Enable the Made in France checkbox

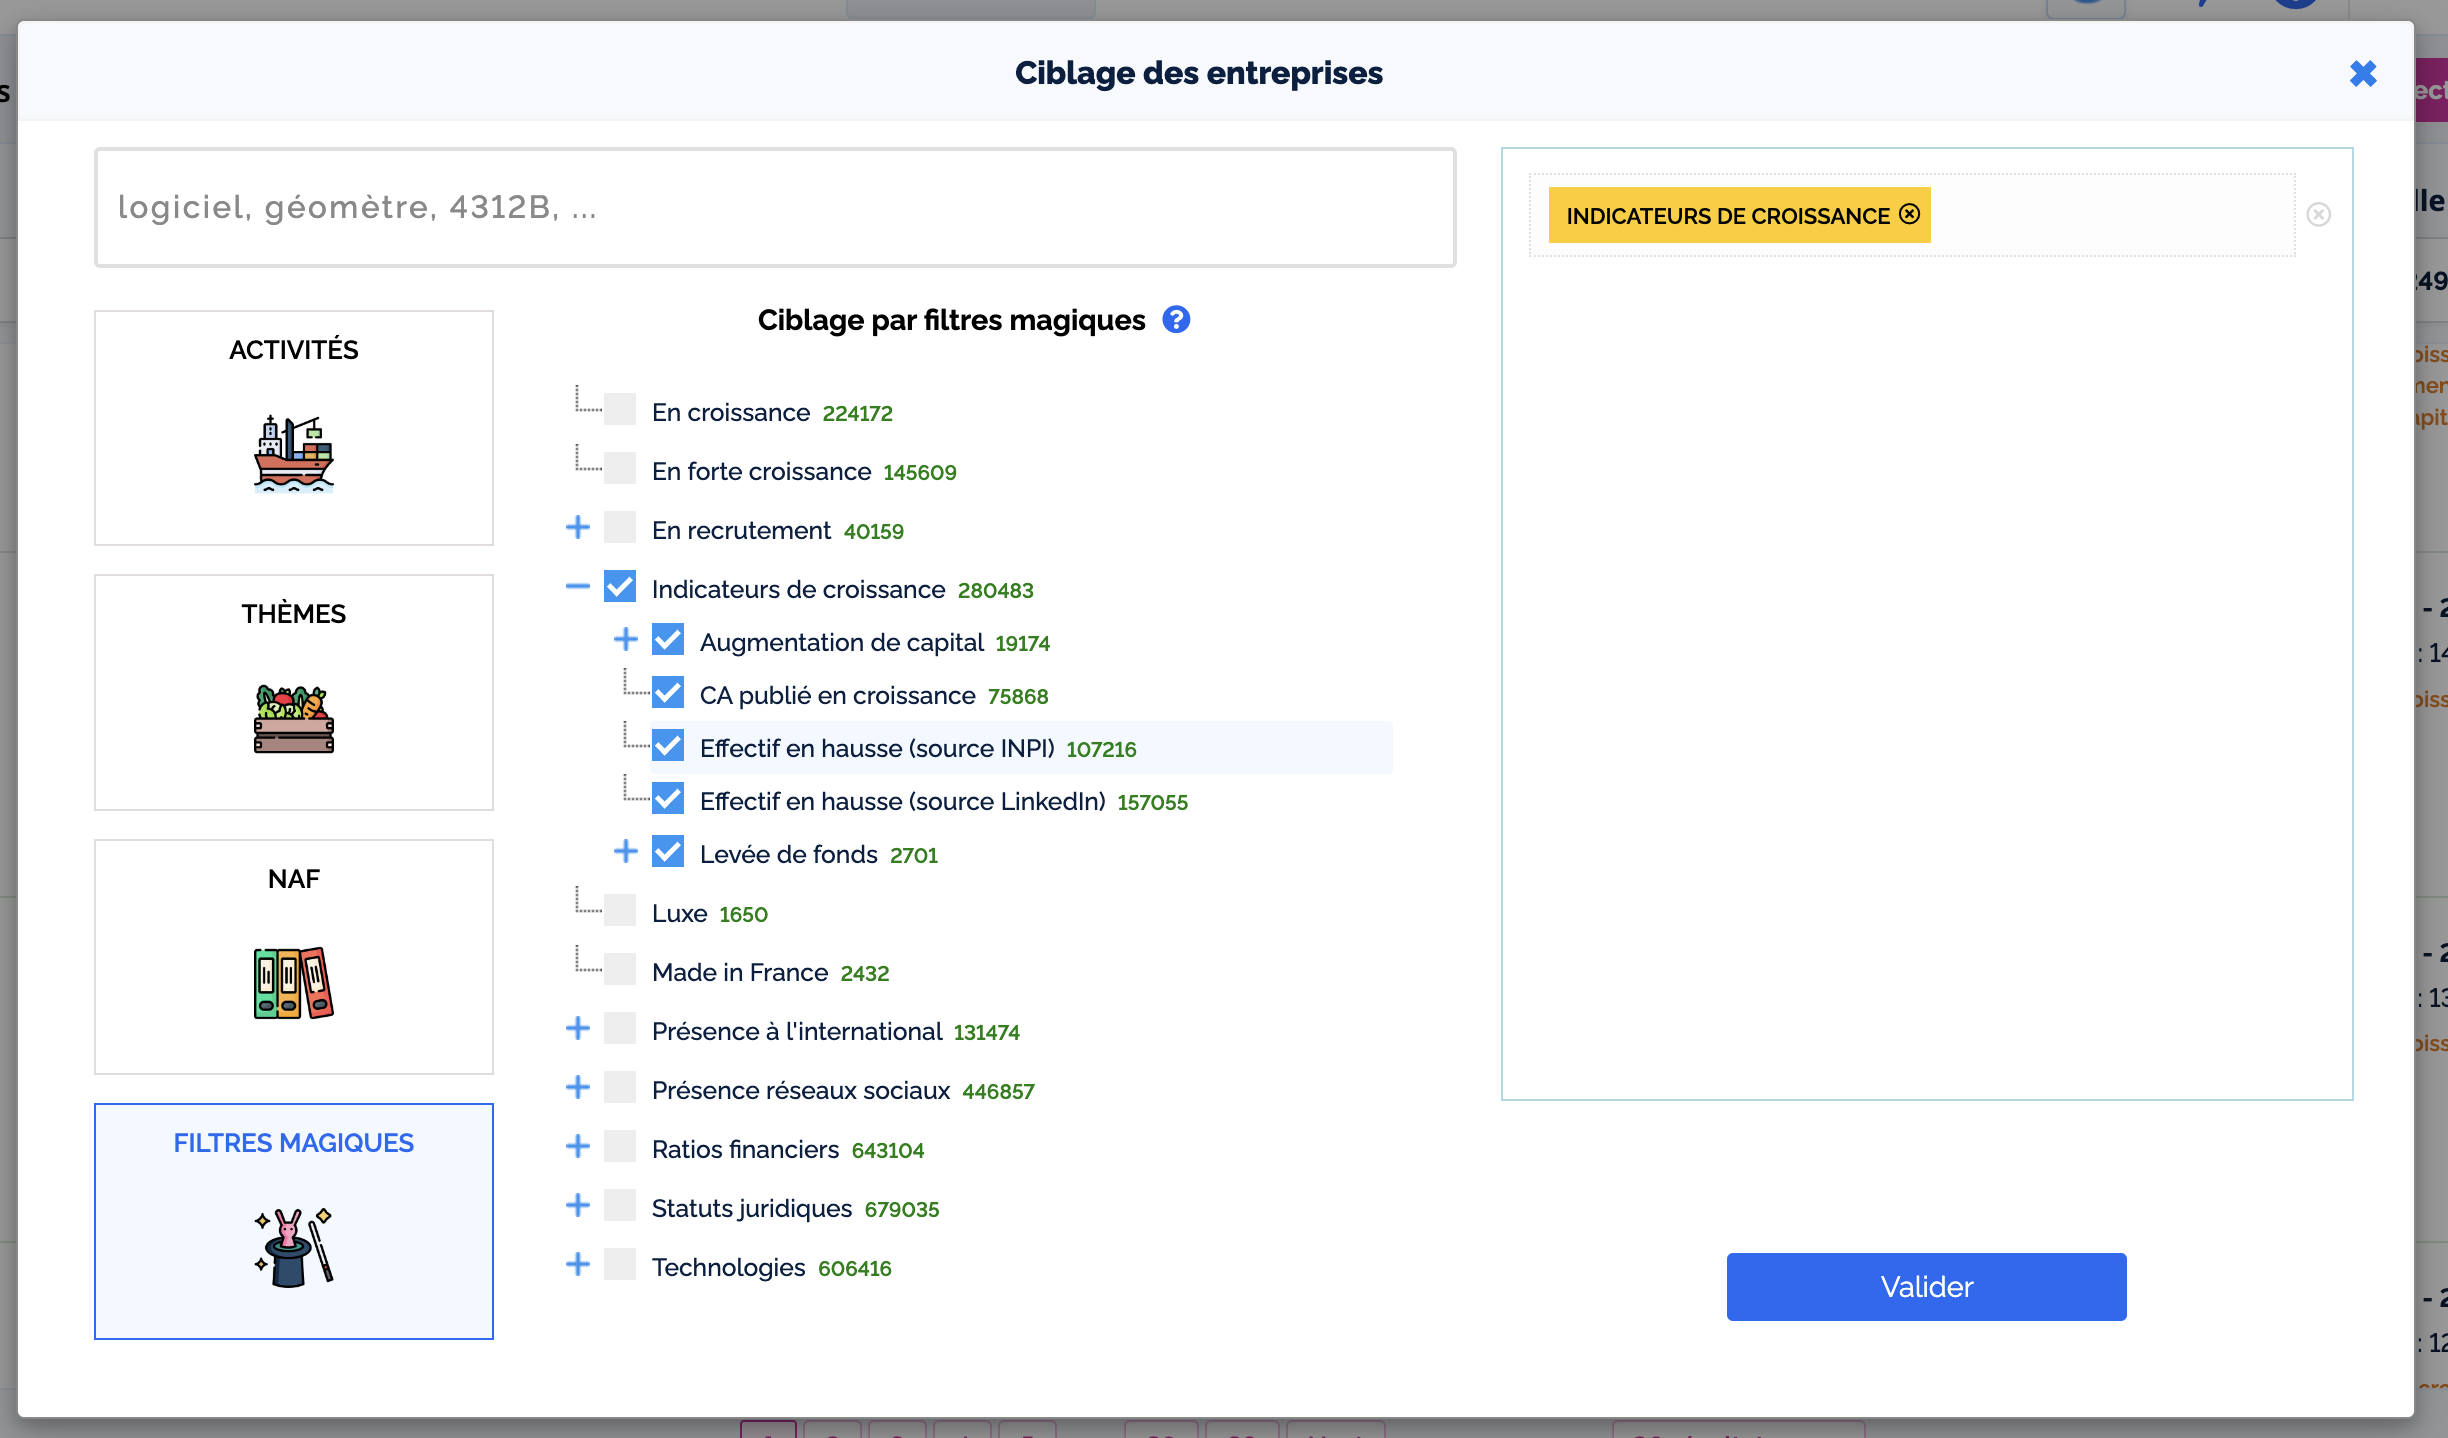[x=620, y=971]
